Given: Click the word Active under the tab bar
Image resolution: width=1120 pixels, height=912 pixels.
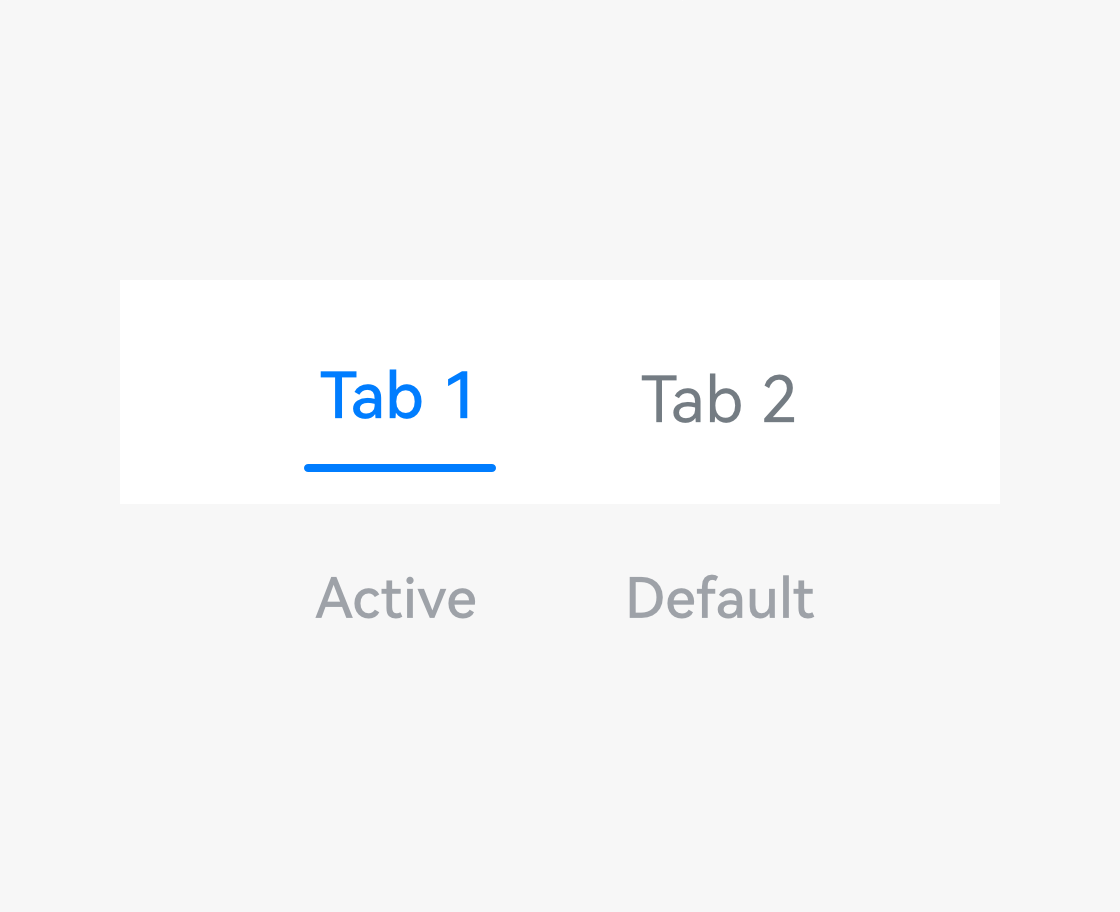Looking at the screenshot, I should [x=396, y=599].
